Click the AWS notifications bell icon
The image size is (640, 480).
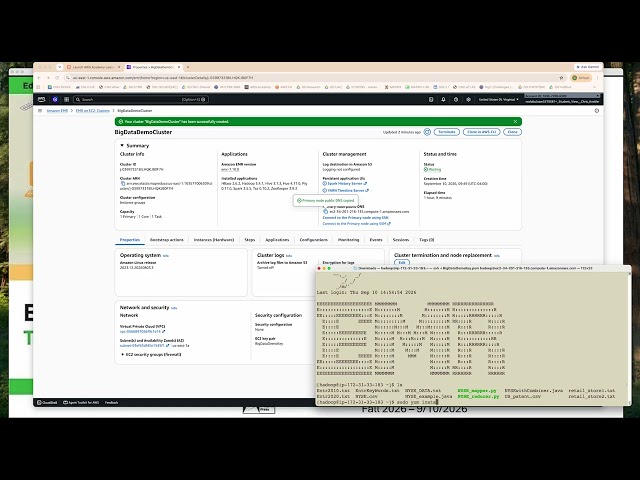(x=443, y=99)
